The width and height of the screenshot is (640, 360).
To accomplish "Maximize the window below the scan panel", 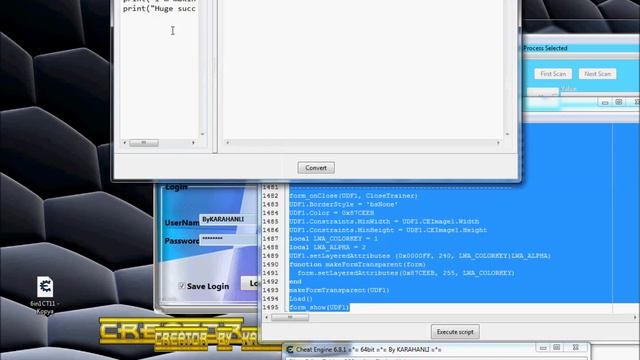I will 619,102.
